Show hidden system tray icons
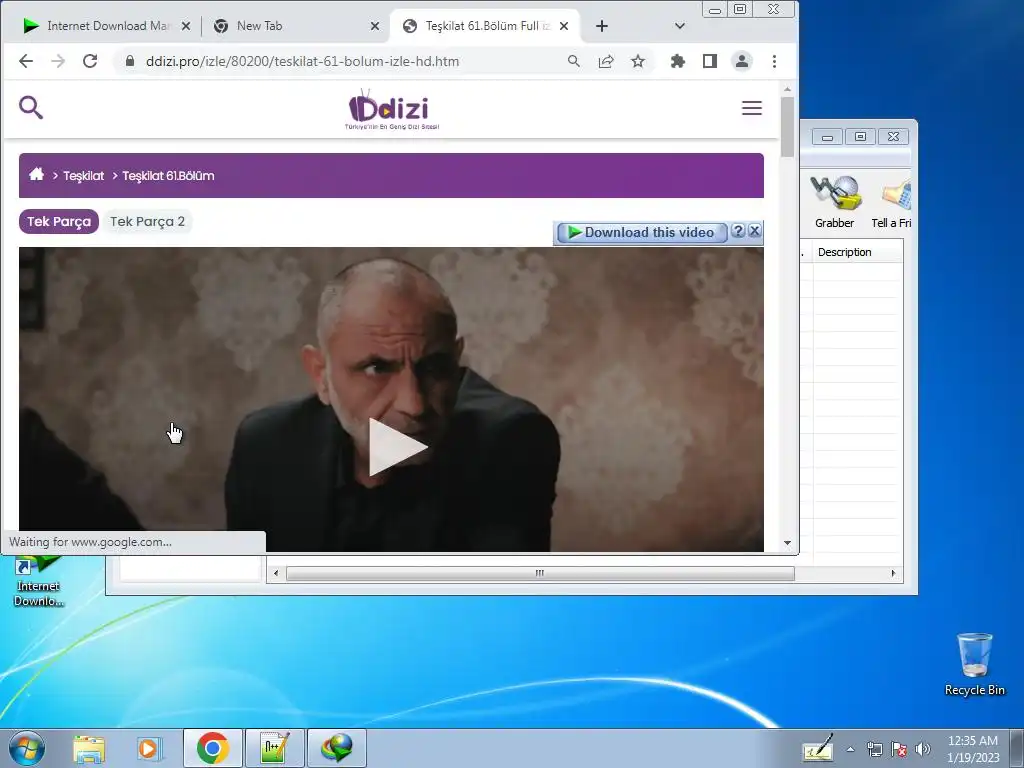Viewport: 1024px width, 768px height. 850,749
